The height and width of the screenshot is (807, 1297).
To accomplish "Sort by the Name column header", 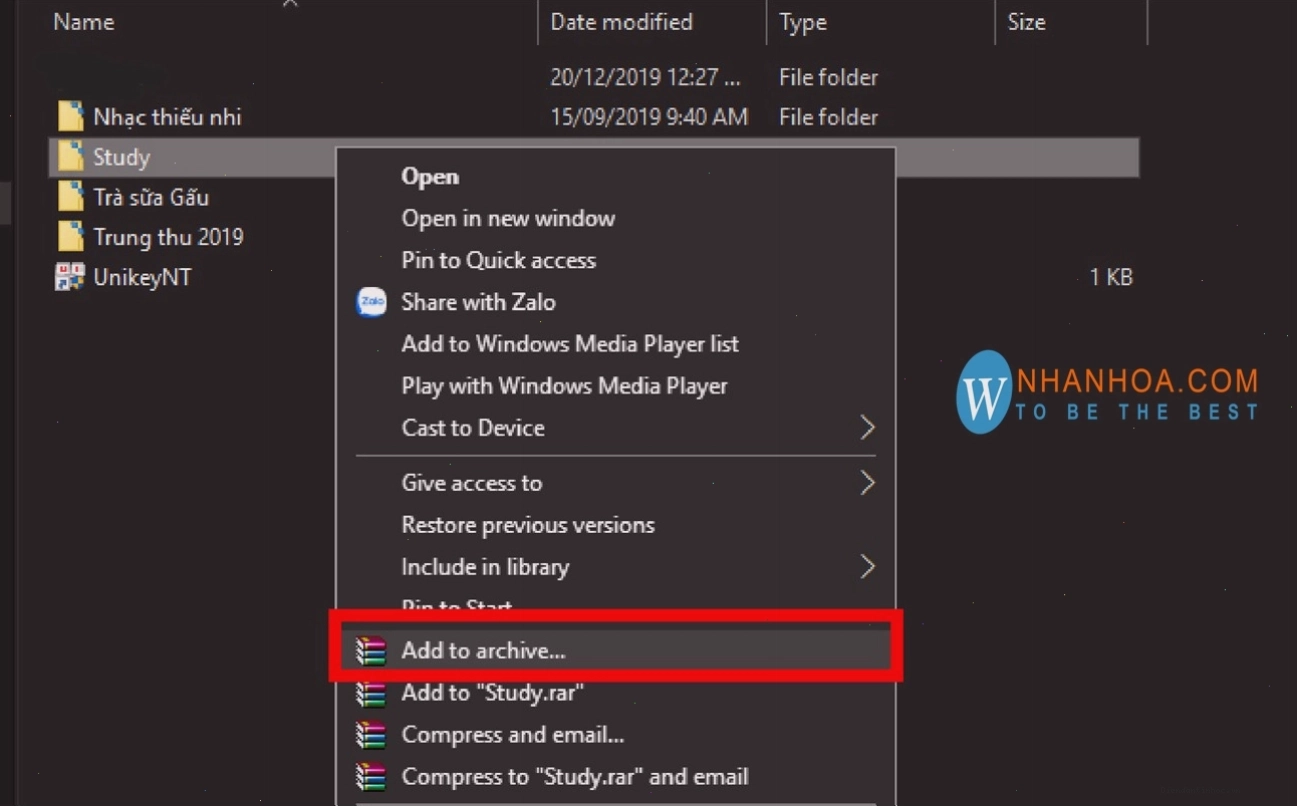I will pos(83,22).
